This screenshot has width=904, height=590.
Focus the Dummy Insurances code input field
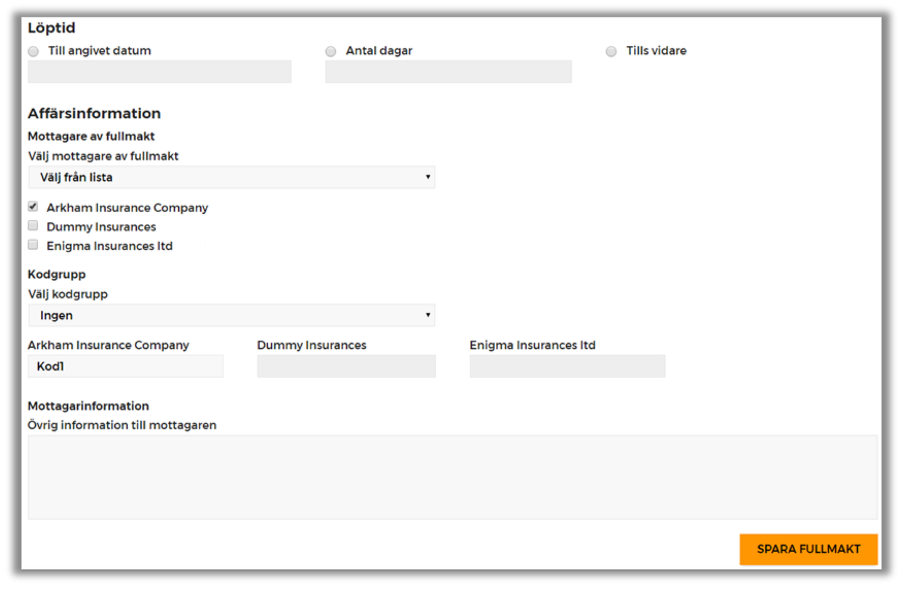[346, 366]
